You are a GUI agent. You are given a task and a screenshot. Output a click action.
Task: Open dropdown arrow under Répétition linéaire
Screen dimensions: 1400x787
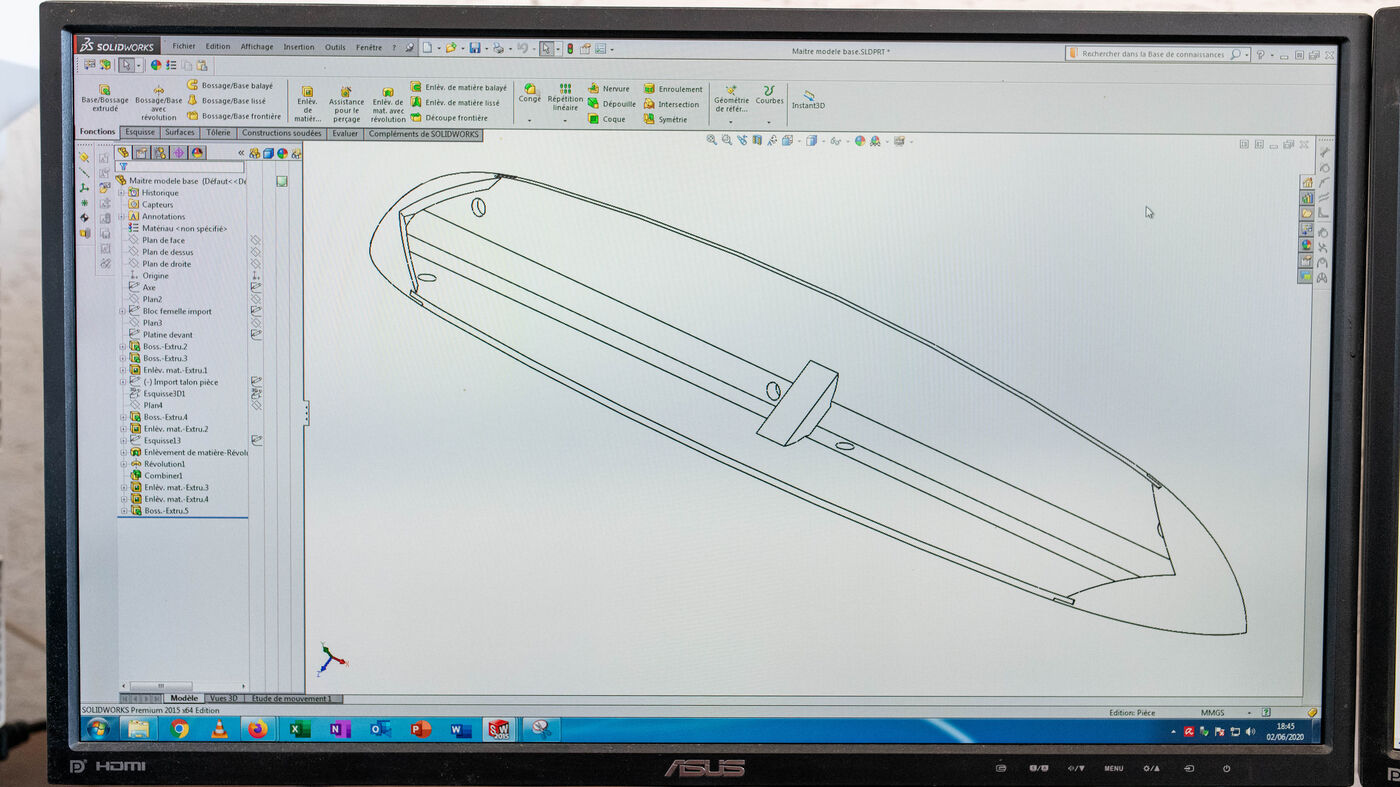(x=565, y=121)
